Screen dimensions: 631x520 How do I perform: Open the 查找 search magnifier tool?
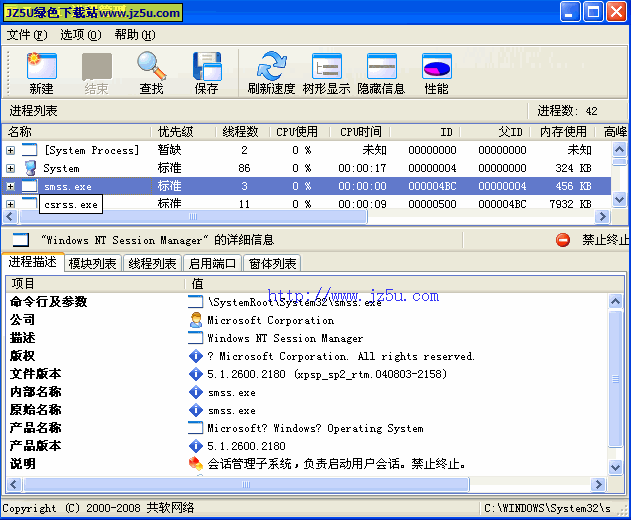151,66
